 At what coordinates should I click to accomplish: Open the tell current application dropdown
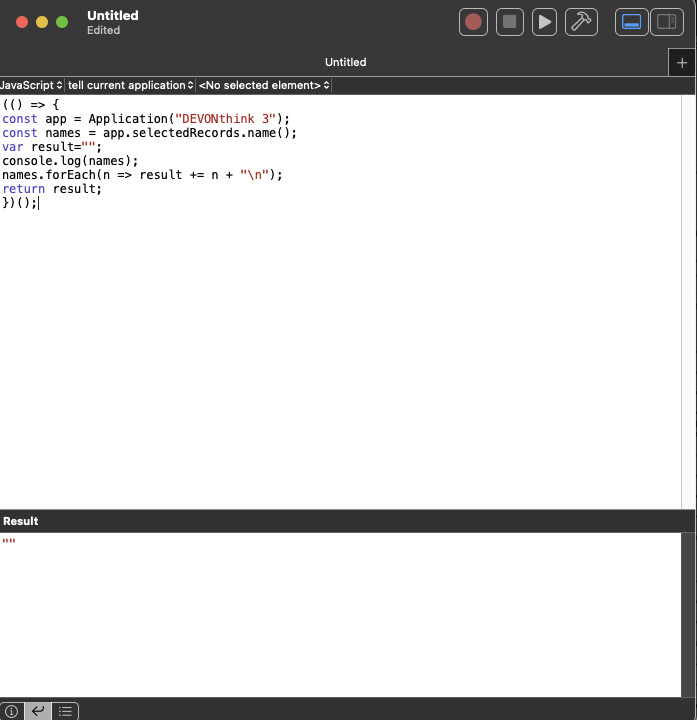point(131,86)
